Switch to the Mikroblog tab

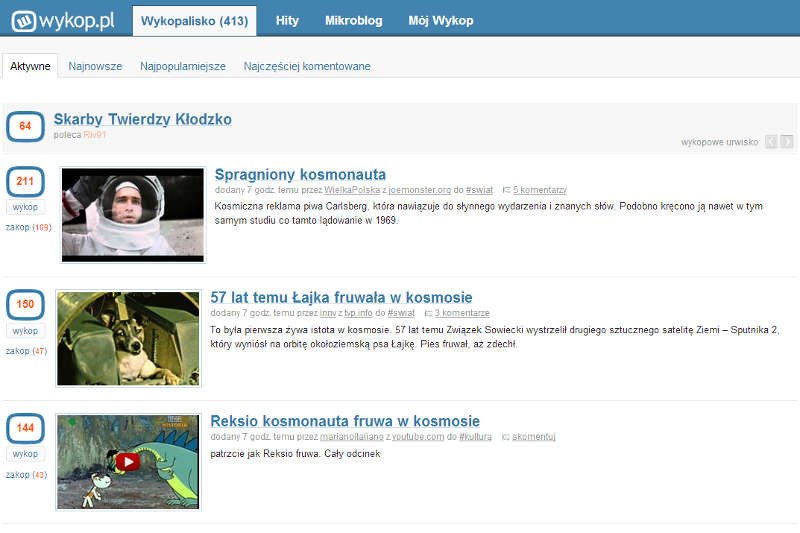pos(353,20)
